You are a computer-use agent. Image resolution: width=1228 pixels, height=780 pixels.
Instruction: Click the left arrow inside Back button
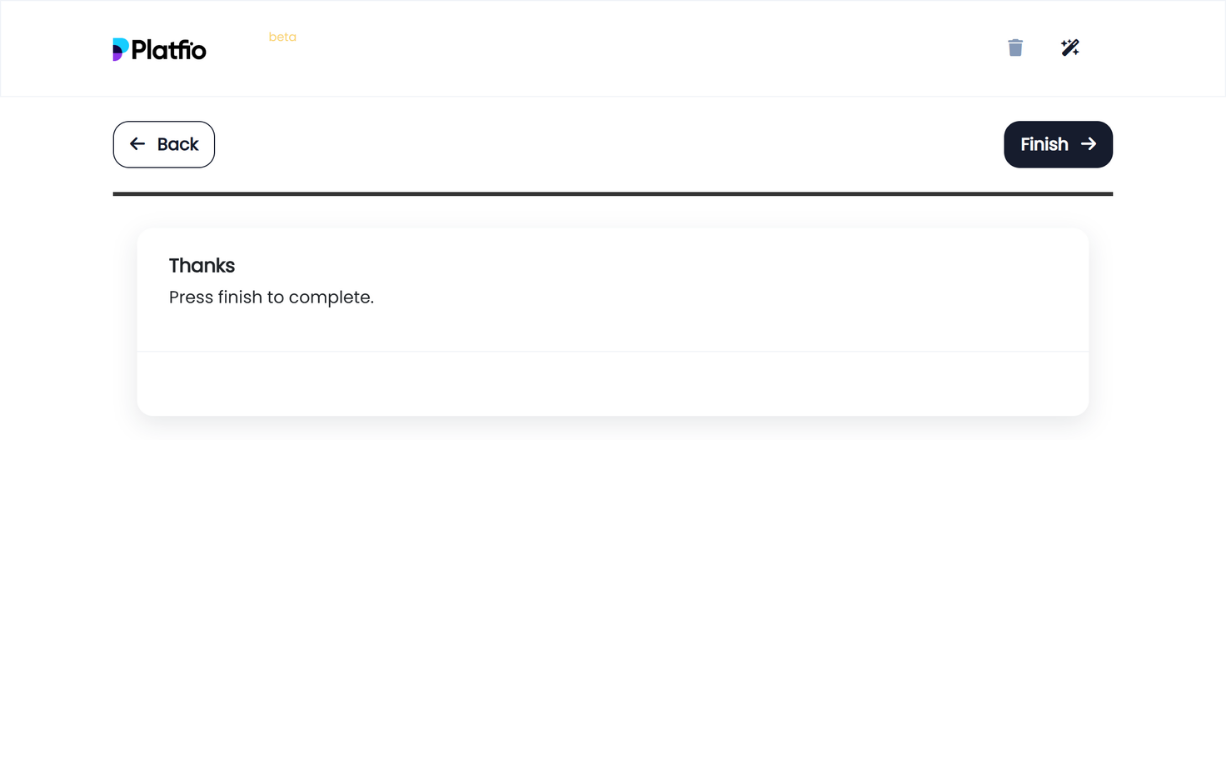pyautogui.click(x=137, y=144)
